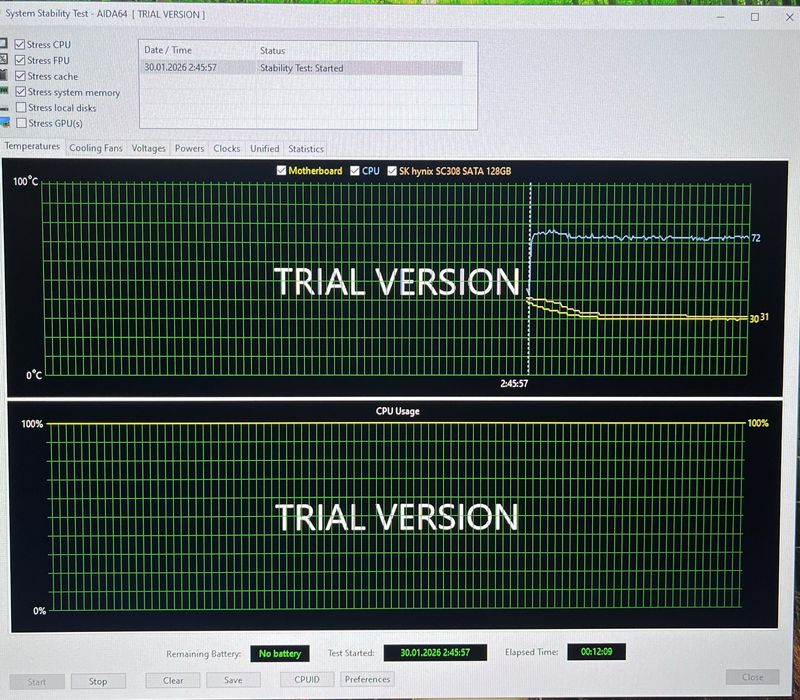Click the grayed-out Close button
Screen dimensions: 800x700
pyautogui.click(x=753, y=677)
